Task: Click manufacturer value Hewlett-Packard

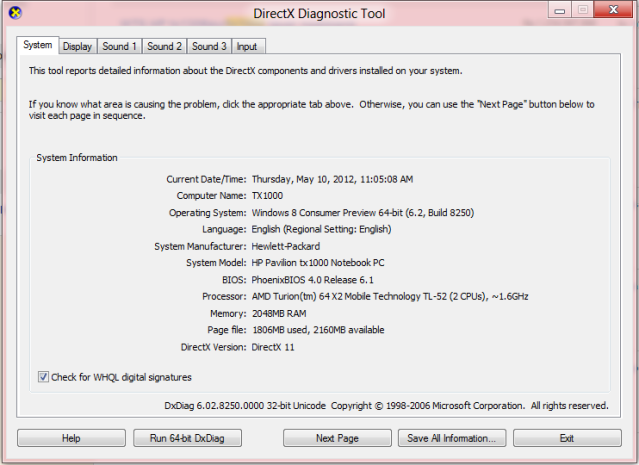Action: 286,246
